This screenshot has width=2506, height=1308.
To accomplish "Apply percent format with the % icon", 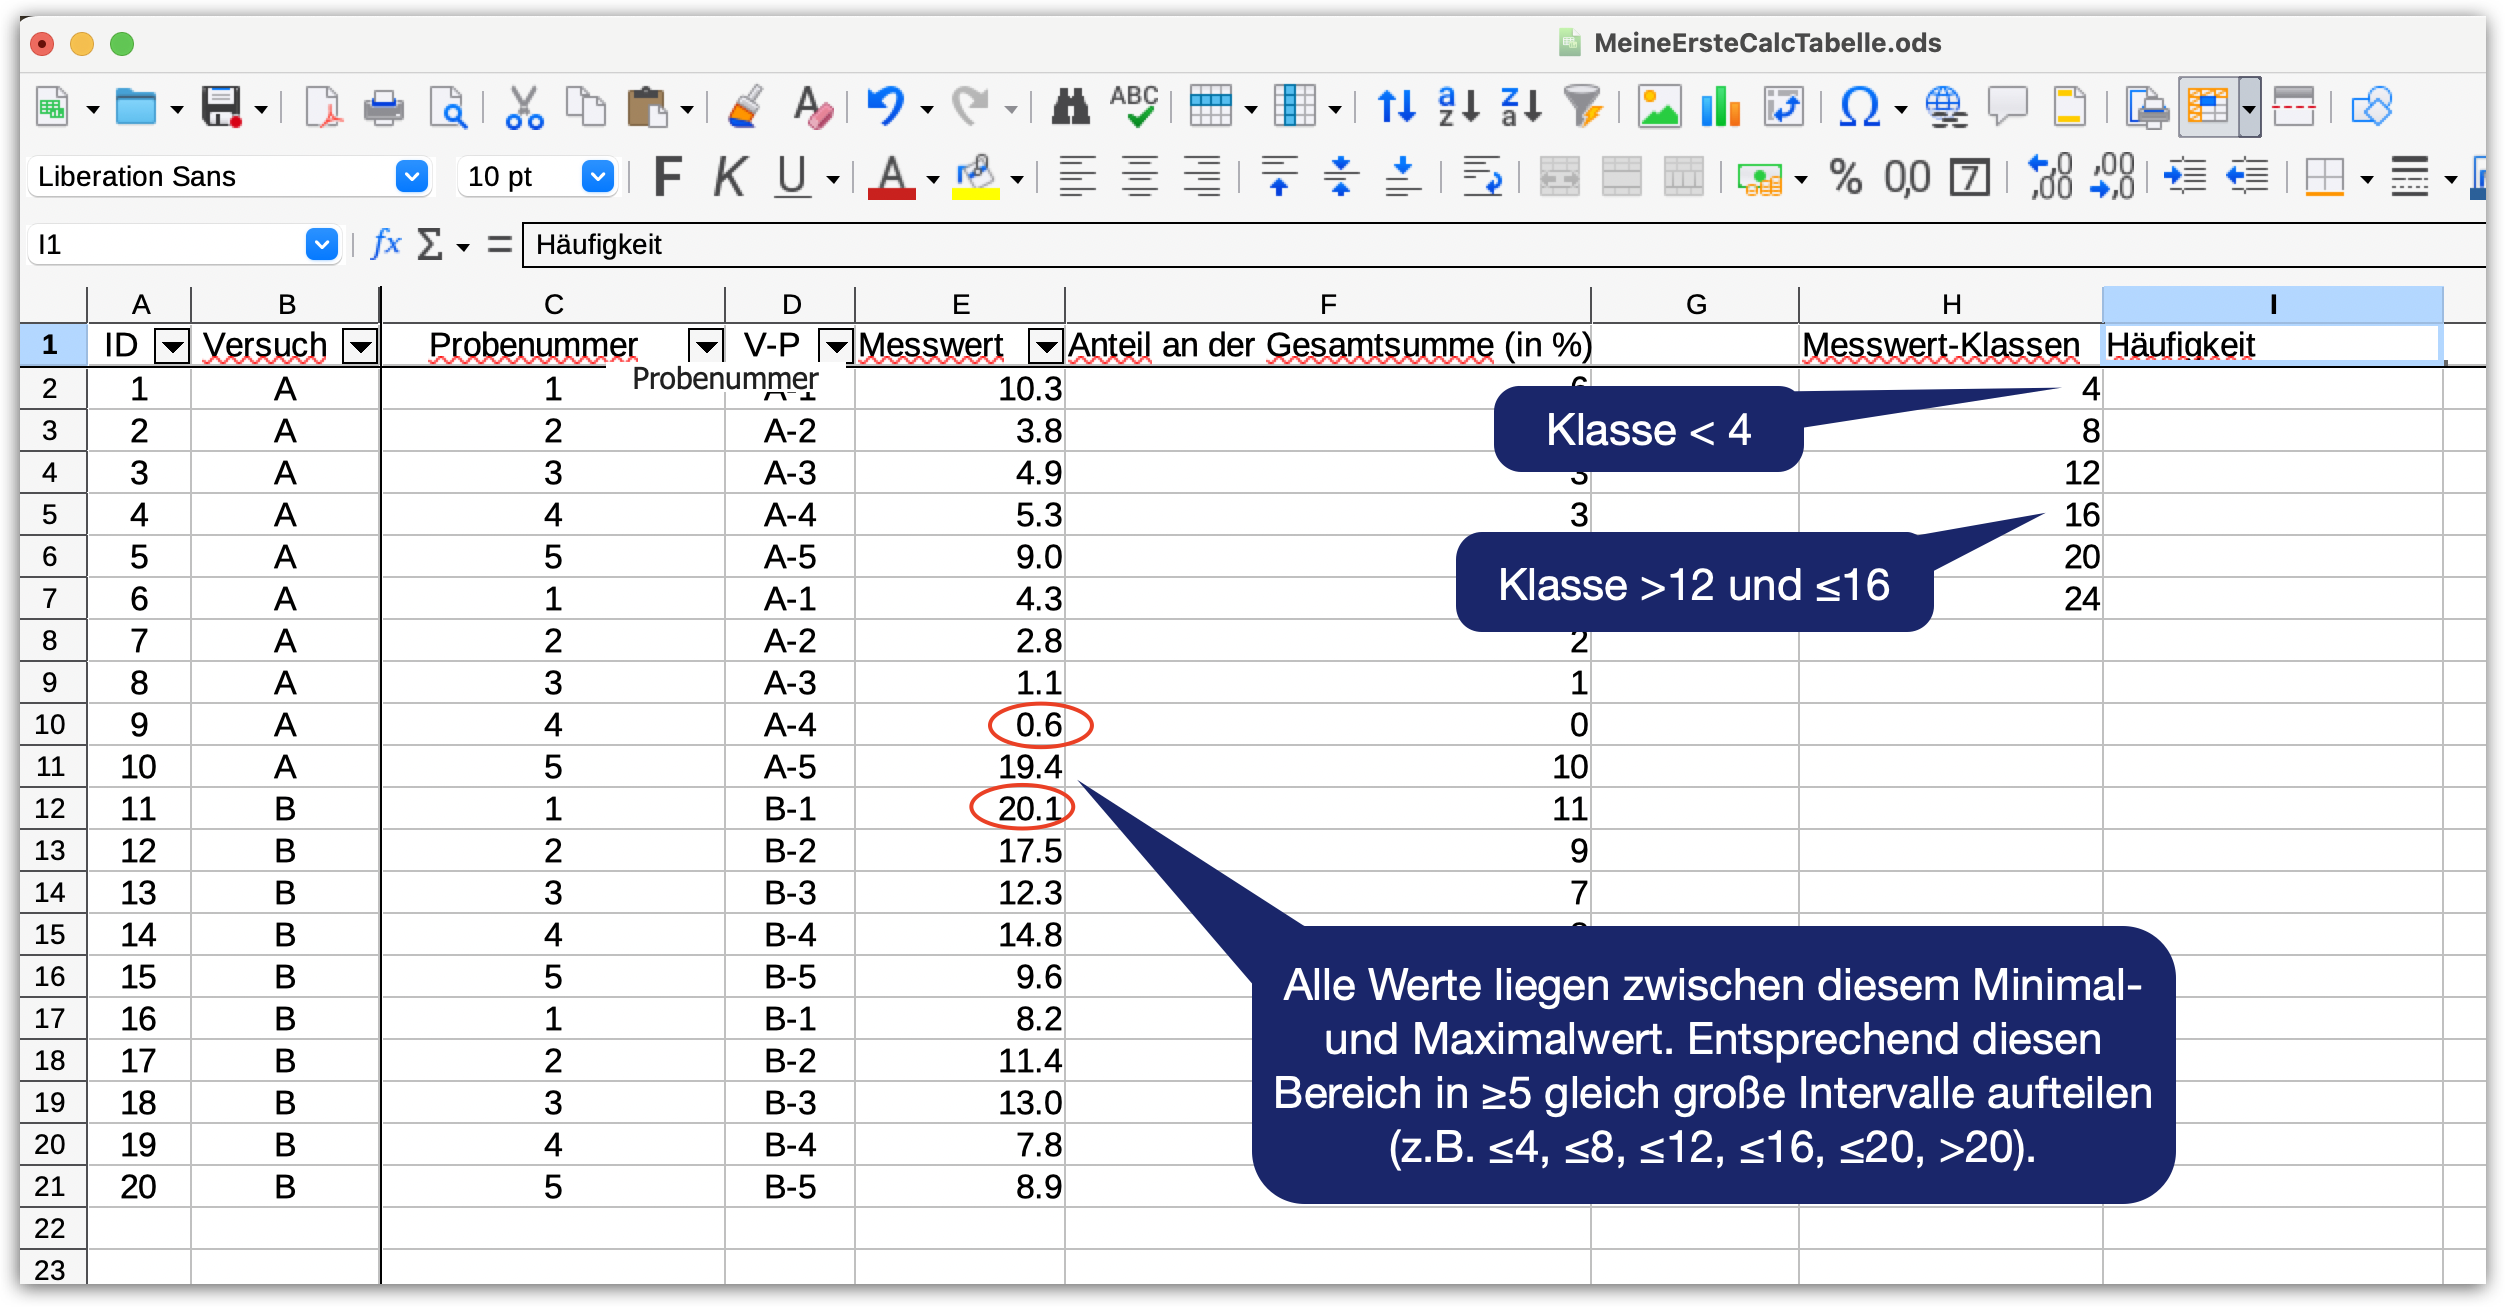I will [x=1845, y=176].
